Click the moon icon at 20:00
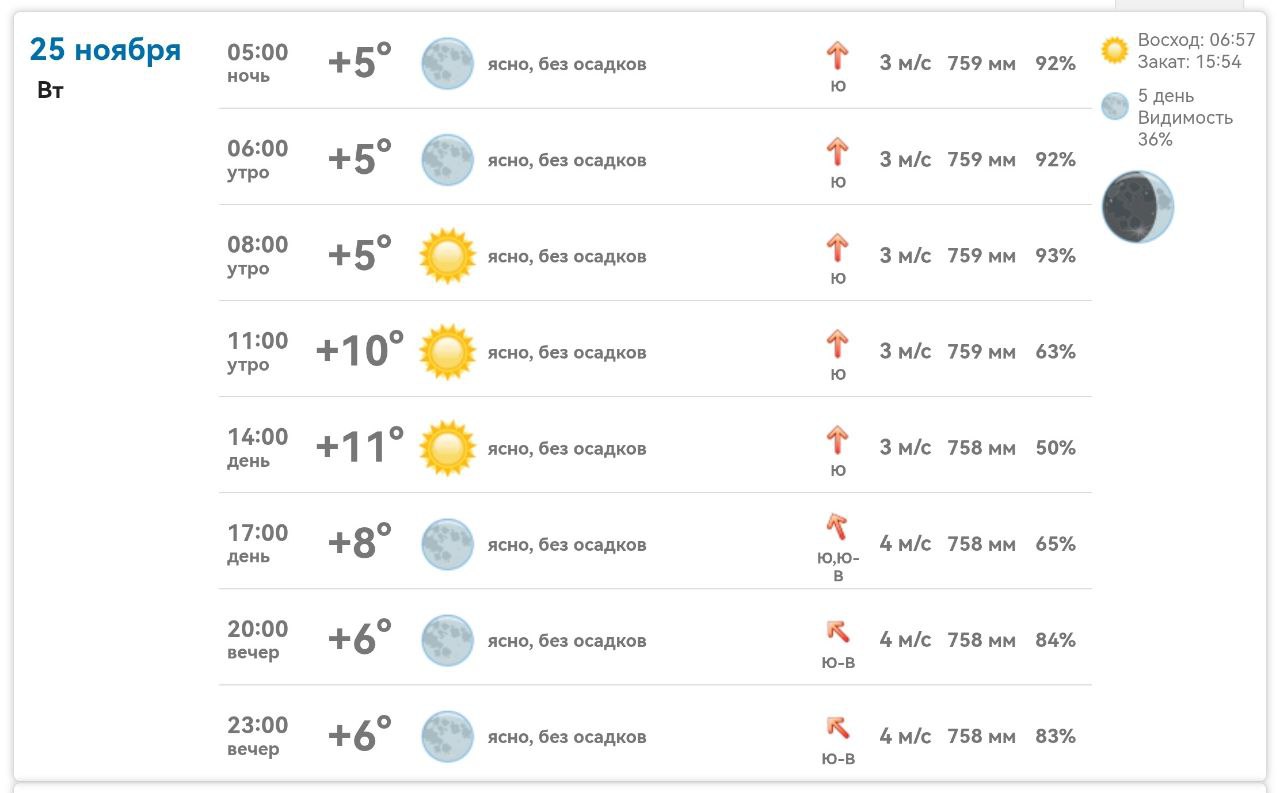Screen dimensions: 1280x793 [447, 640]
